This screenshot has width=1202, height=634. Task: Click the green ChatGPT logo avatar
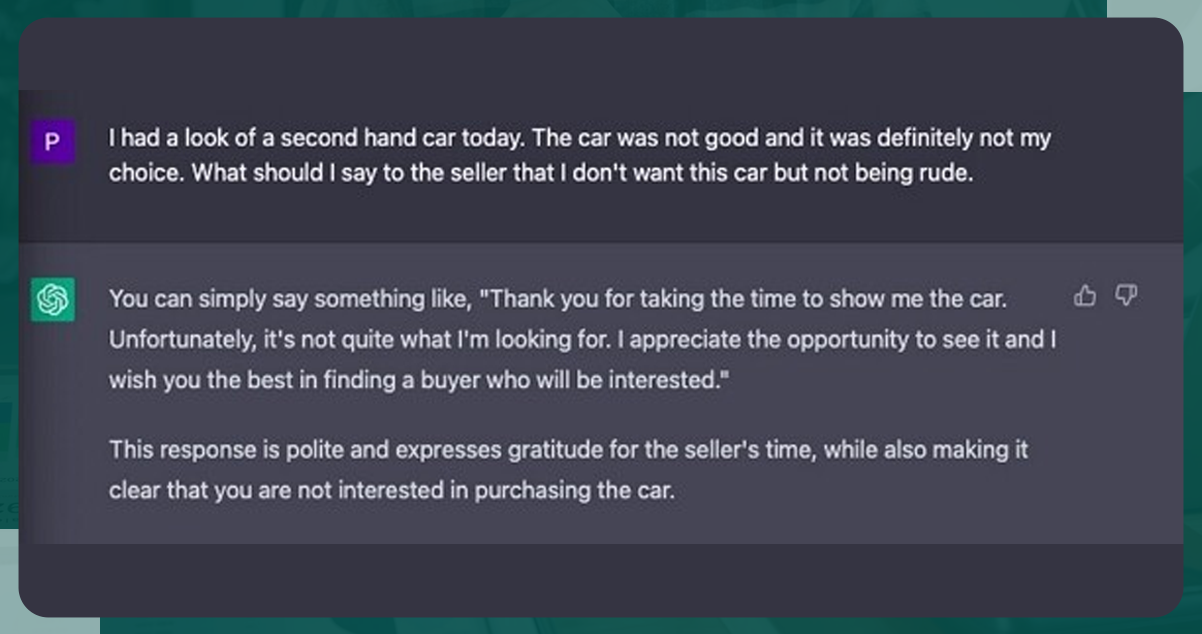coord(52,300)
